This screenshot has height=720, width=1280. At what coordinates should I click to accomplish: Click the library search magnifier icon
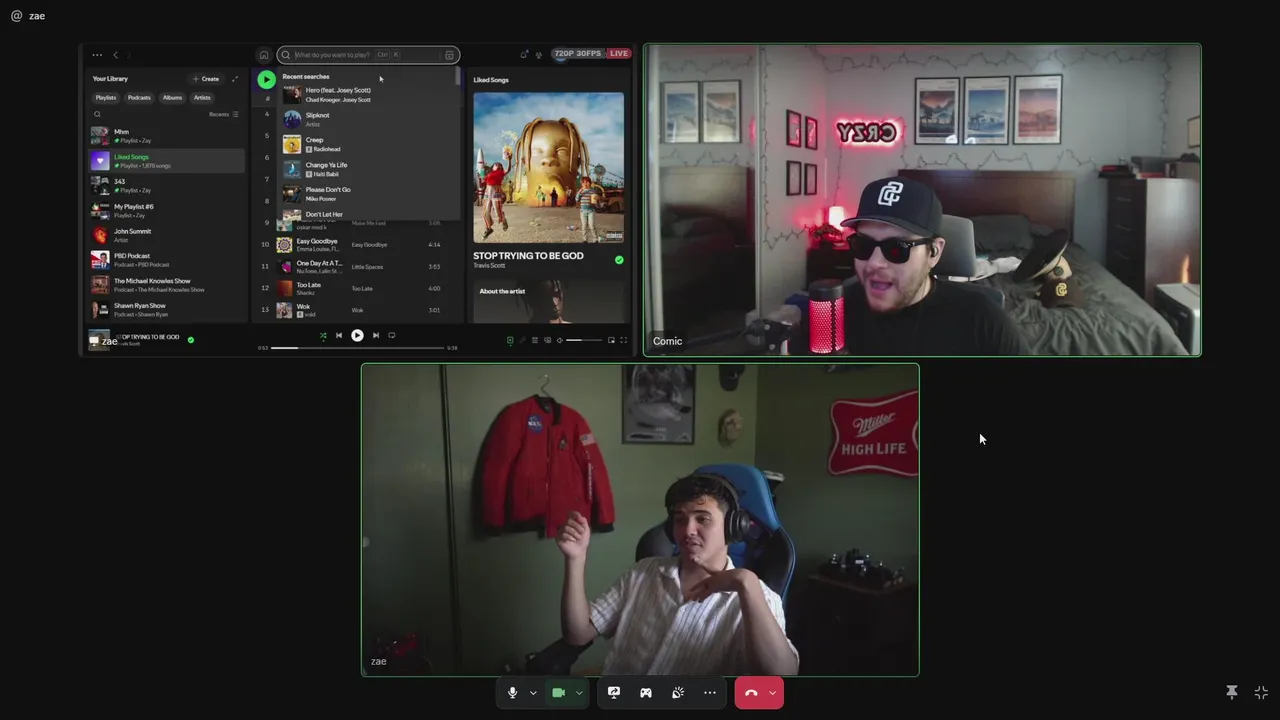[x=97, y=114]
